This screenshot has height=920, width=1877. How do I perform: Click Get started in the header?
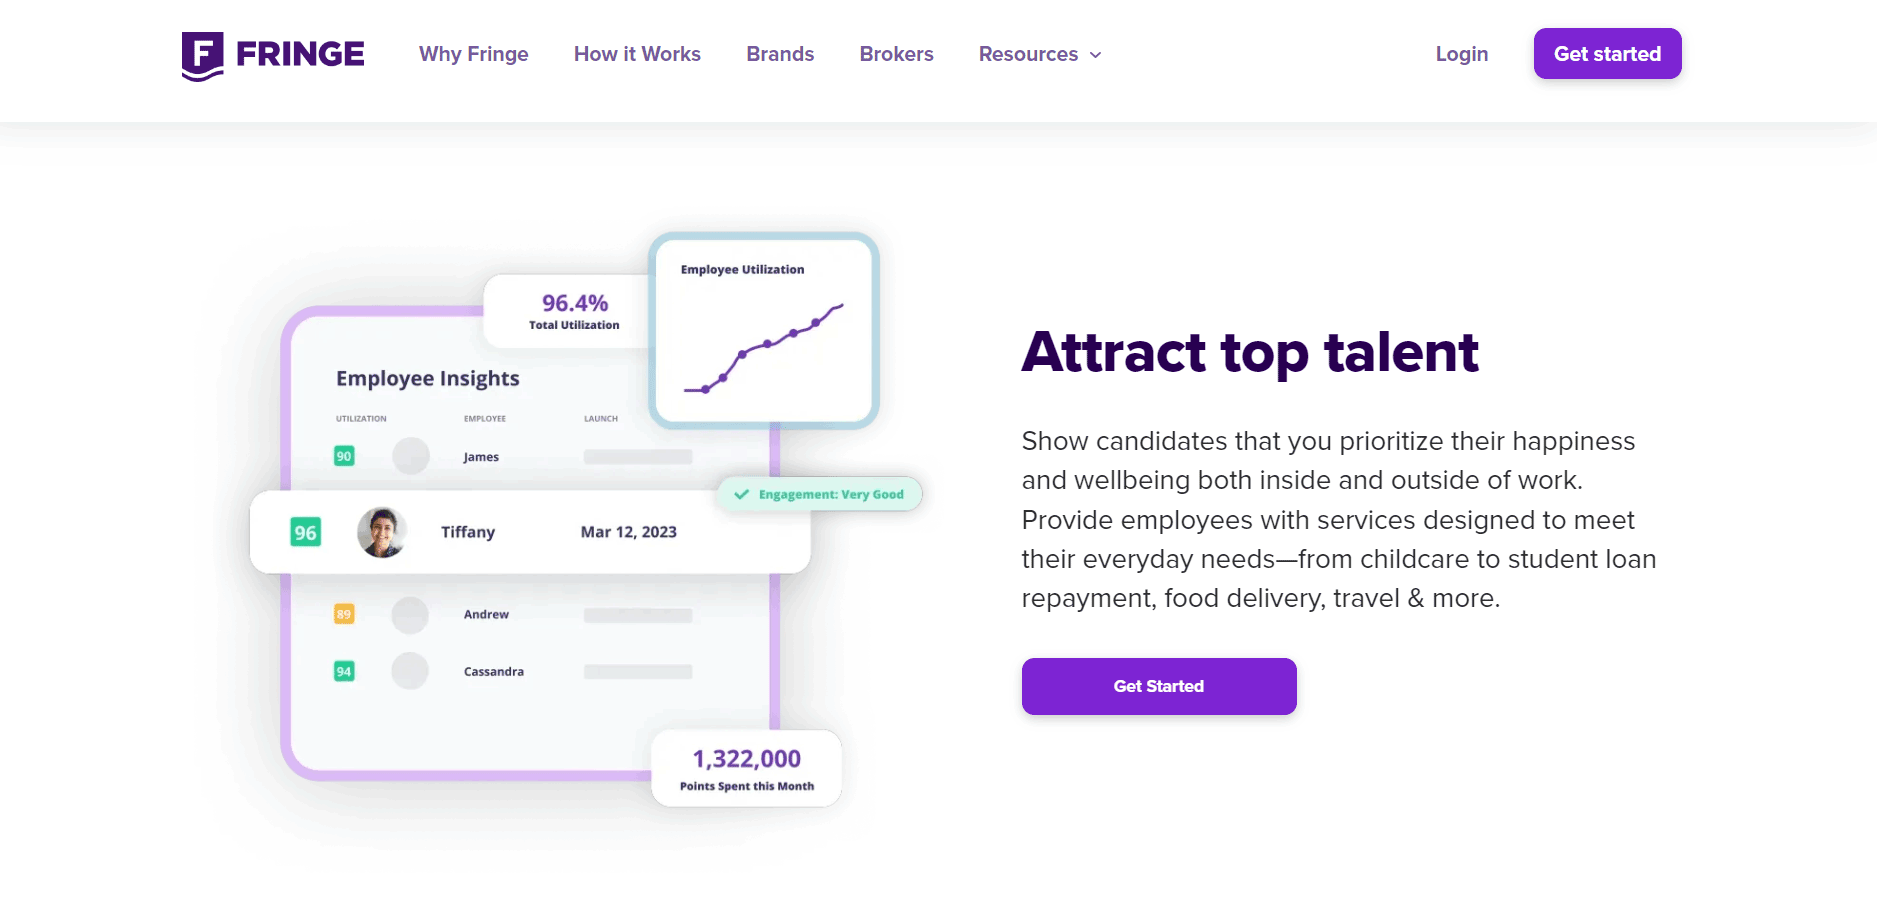1607,54
